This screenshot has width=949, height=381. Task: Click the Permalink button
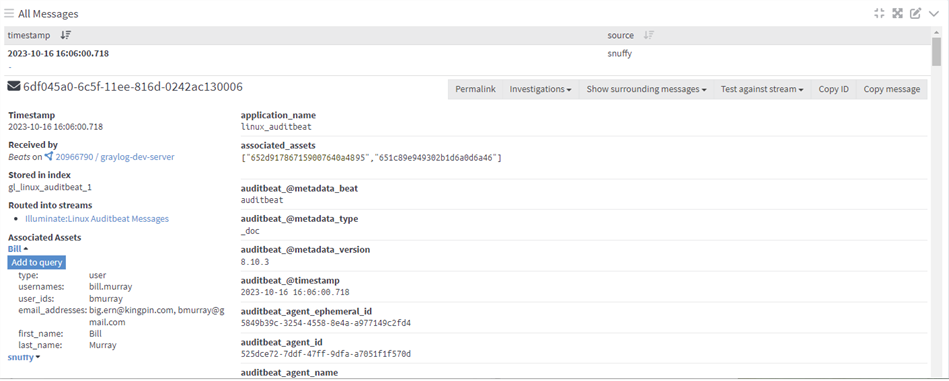tap(476, 89)
